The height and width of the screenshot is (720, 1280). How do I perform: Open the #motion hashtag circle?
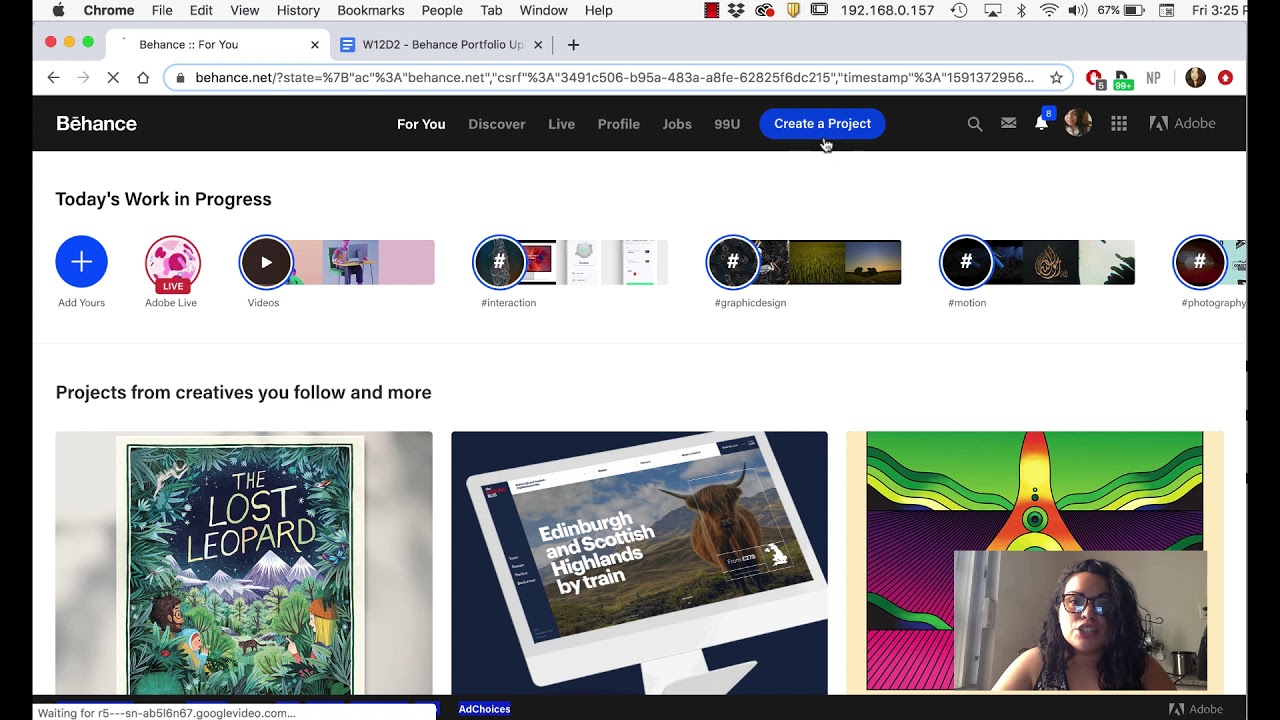pos(966,262)
